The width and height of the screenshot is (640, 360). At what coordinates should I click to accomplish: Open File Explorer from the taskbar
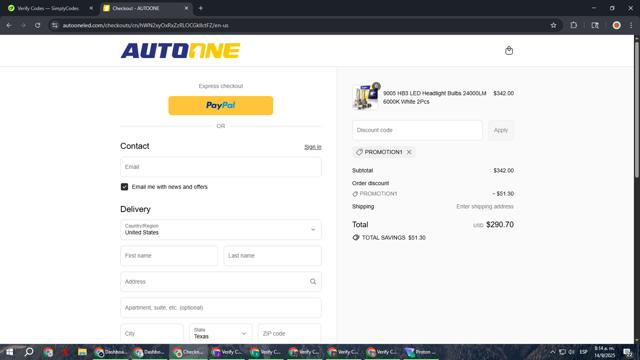82,352
